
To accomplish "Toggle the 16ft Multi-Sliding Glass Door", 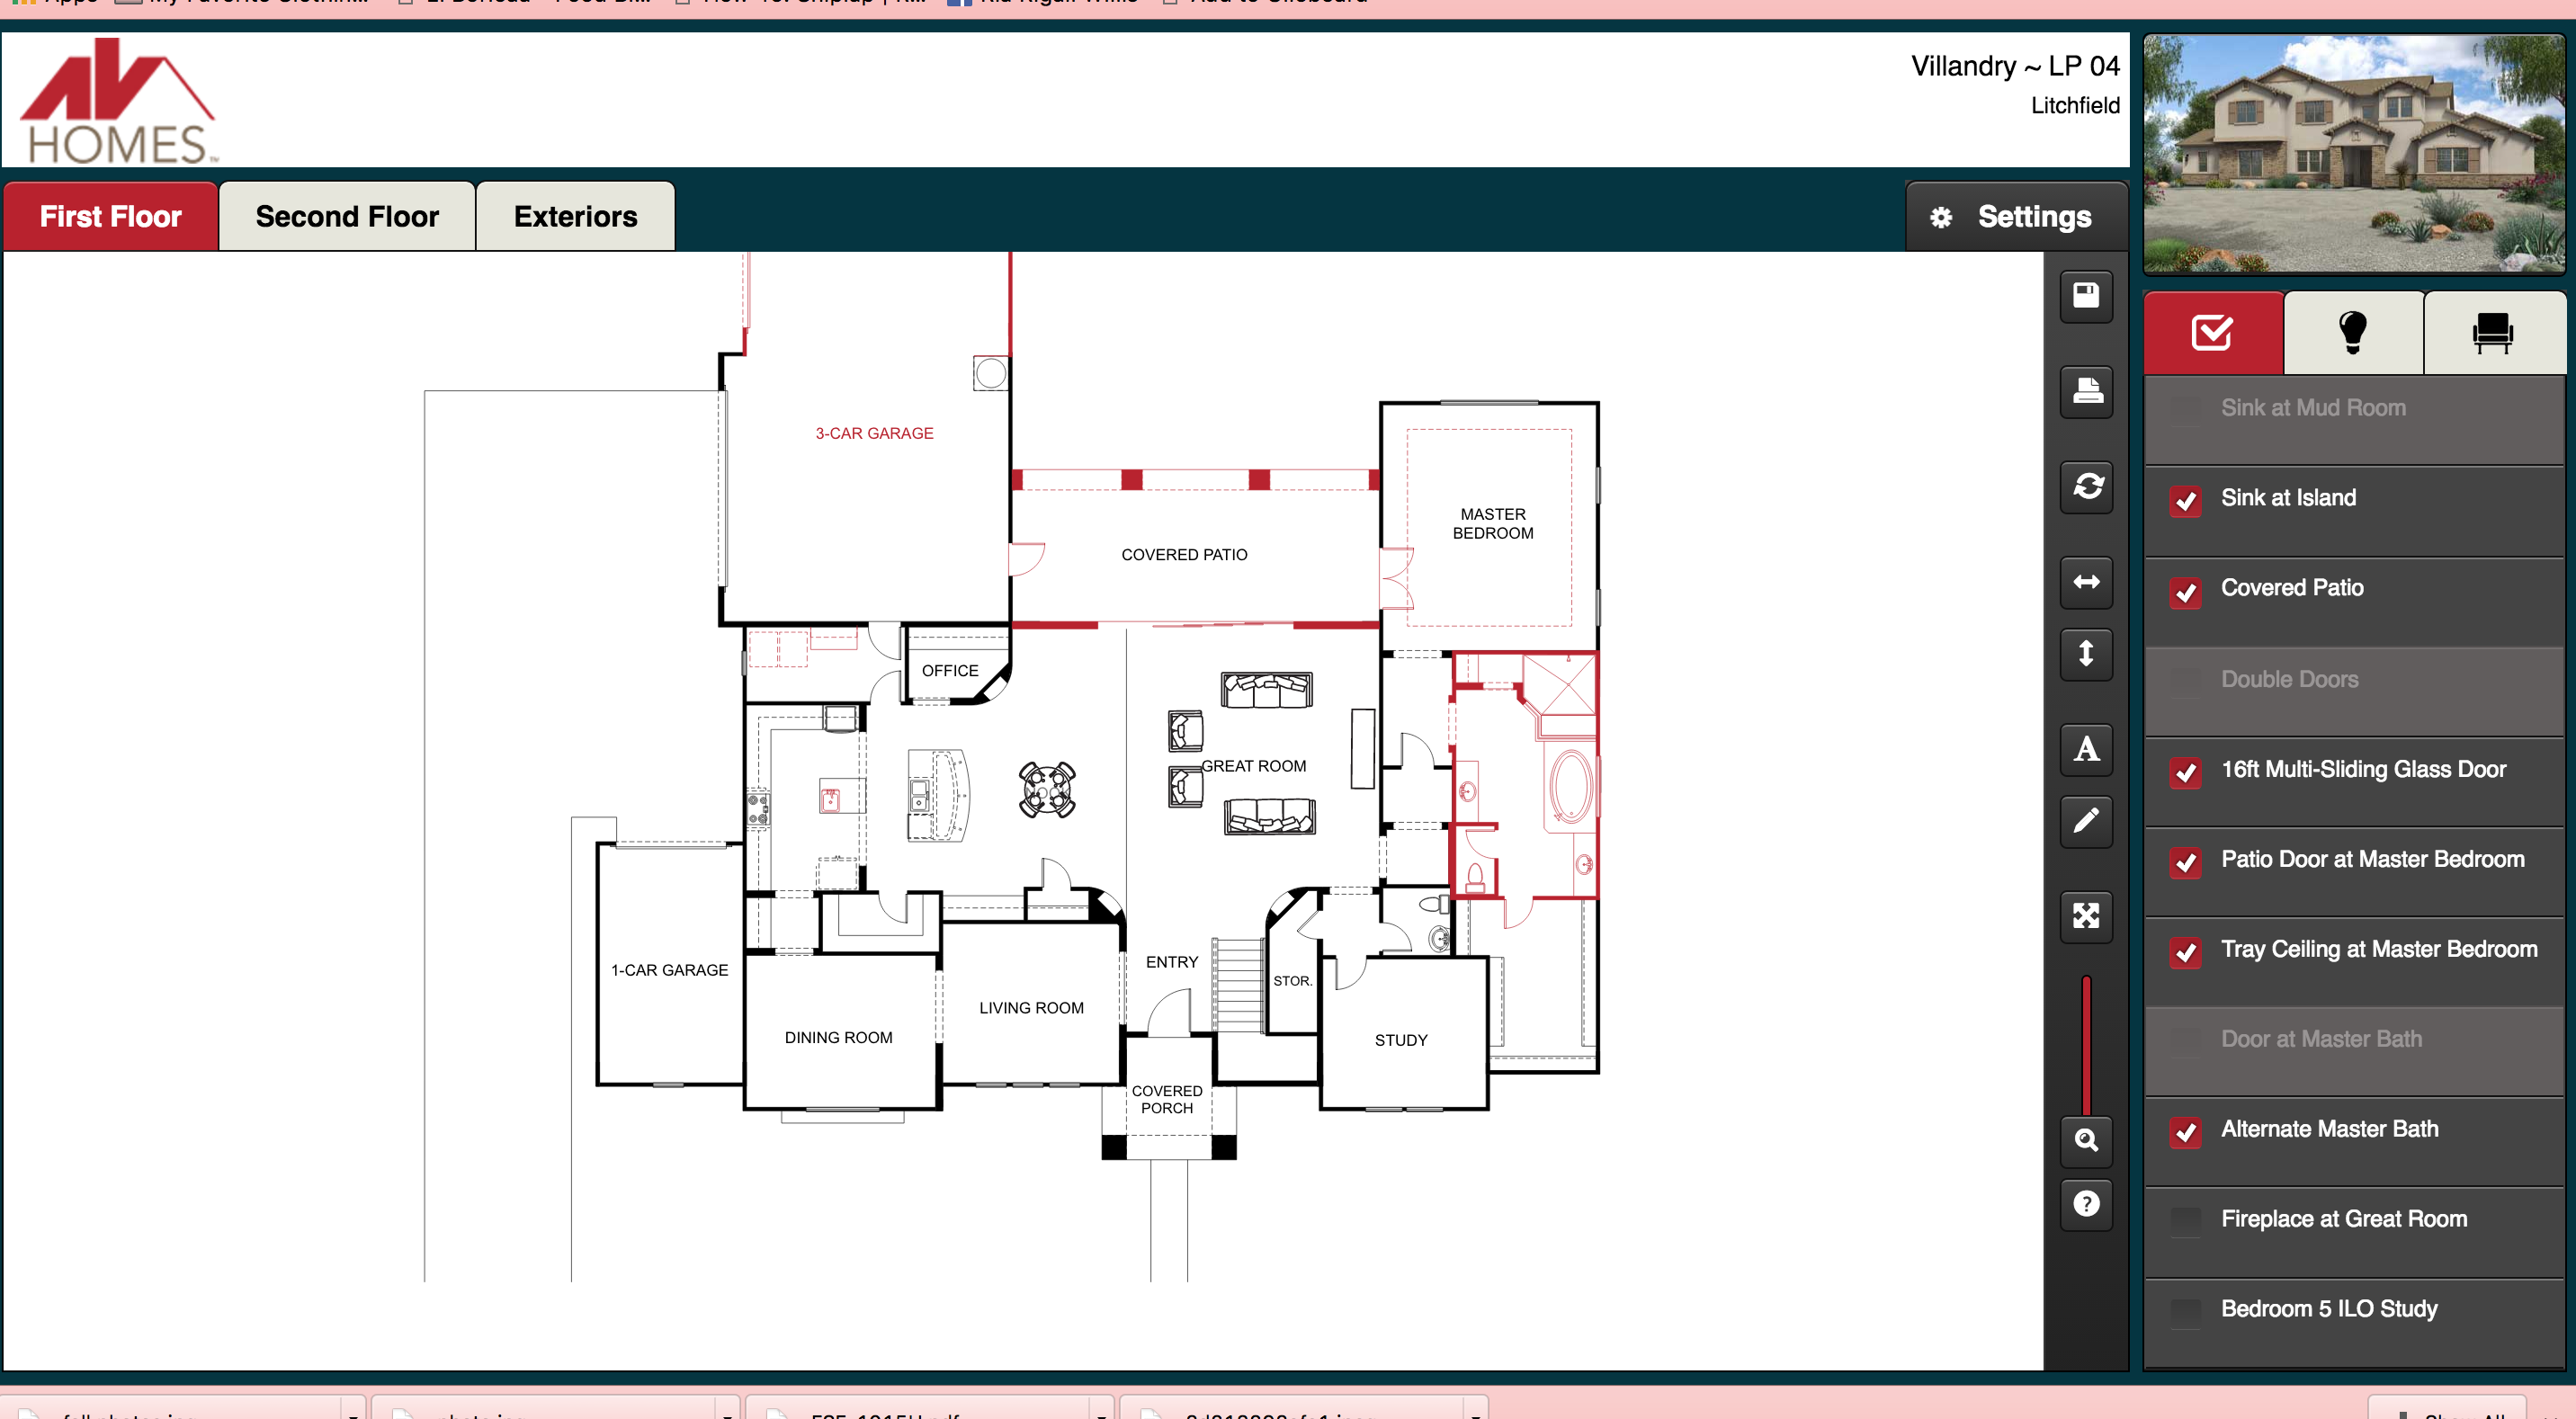I will [x=2188, y=771].
